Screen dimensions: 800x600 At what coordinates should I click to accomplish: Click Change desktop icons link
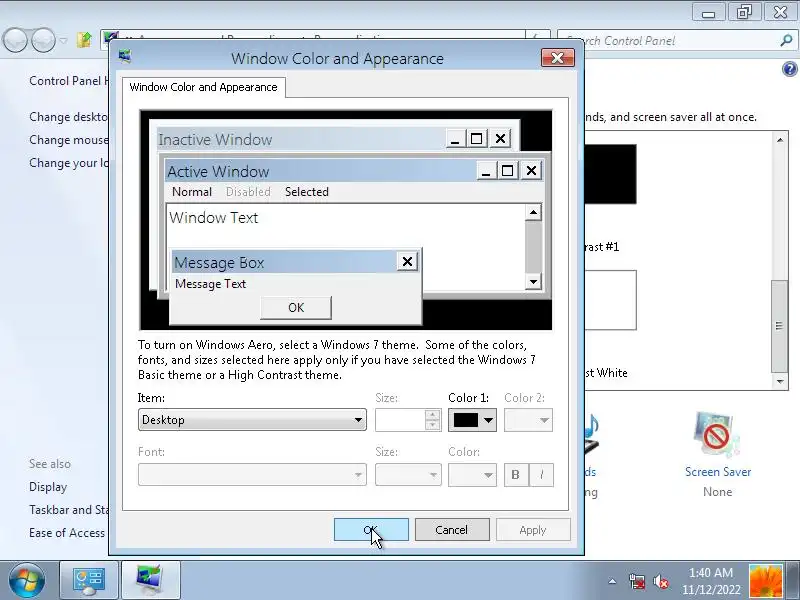[x=69, y=117]
